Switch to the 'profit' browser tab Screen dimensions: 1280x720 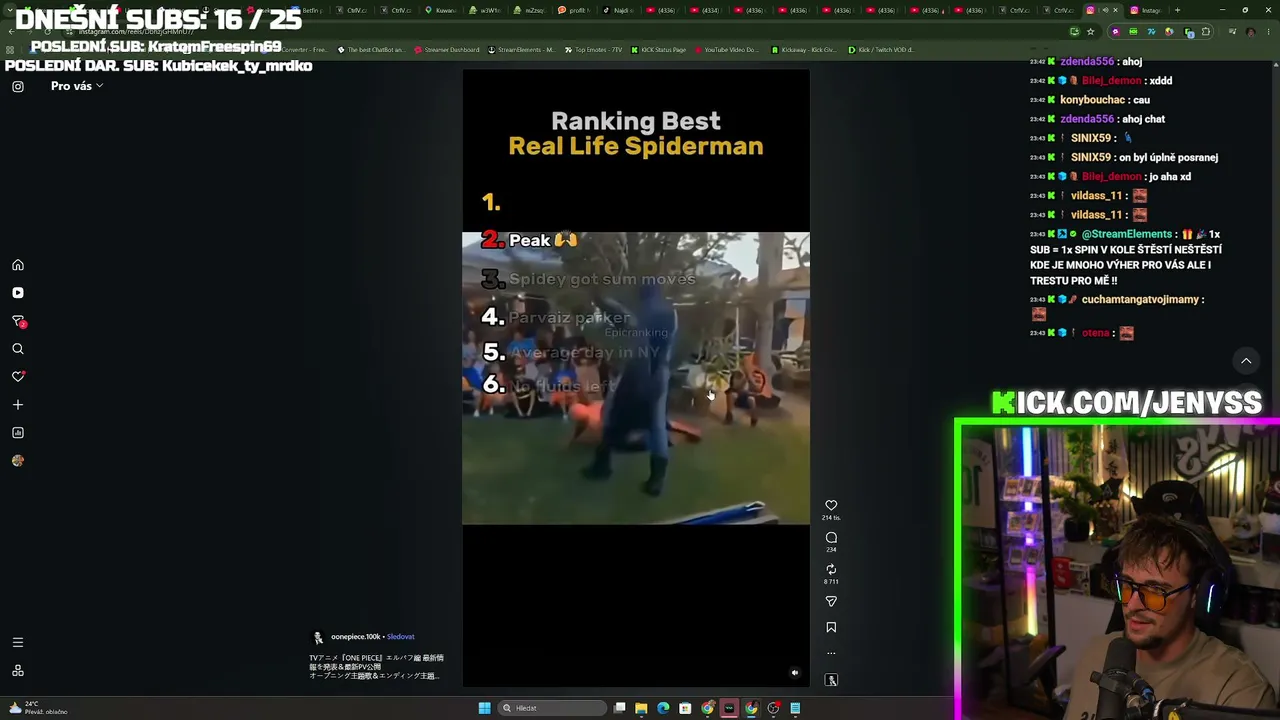[x=575, y=10]
